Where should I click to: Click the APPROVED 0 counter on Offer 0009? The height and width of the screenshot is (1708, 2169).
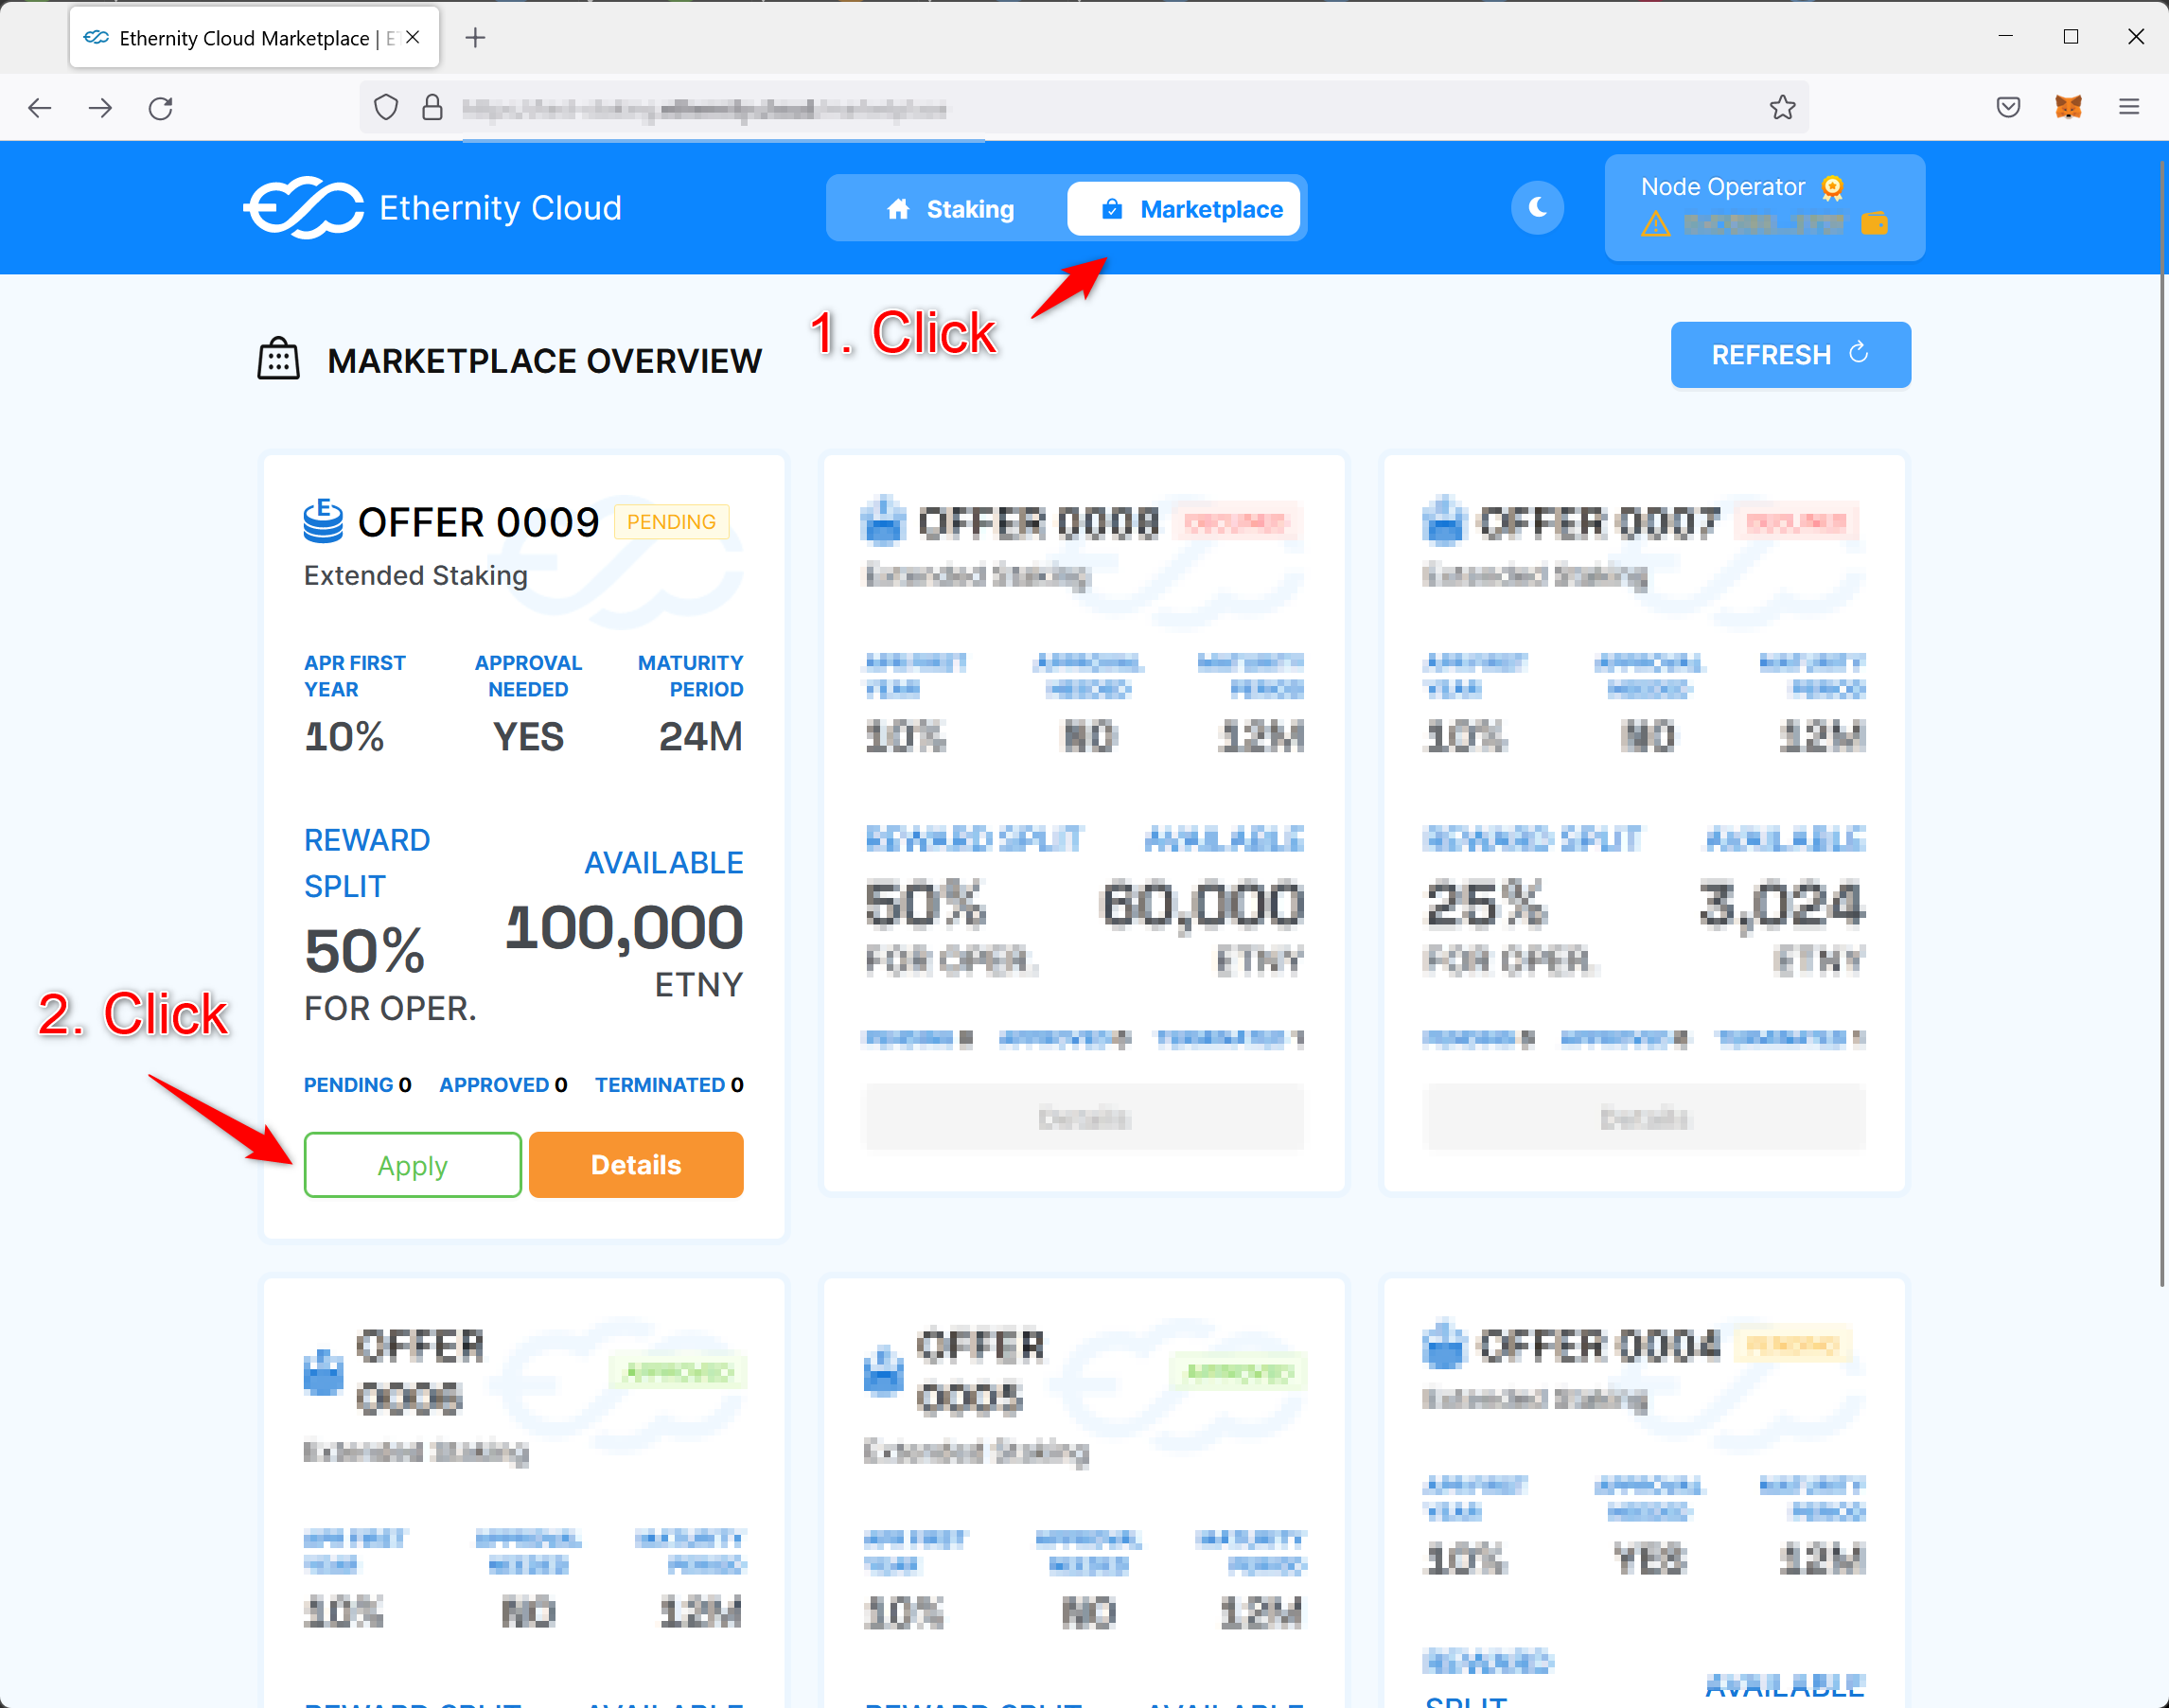(x=503, y=1085)
